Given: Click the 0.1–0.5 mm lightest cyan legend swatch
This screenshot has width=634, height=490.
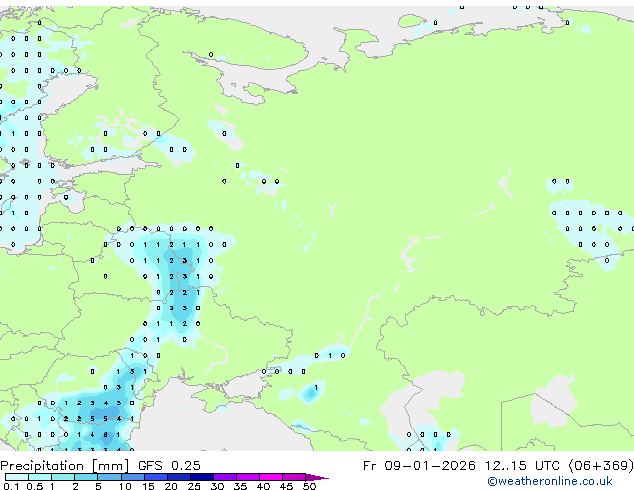Looking at the screenshot, I should (17, 477).
